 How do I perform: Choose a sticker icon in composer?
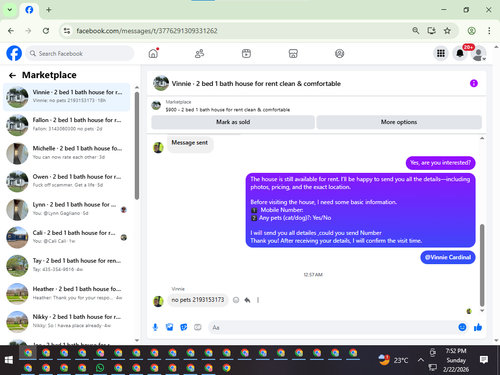[x=184, y=327]
